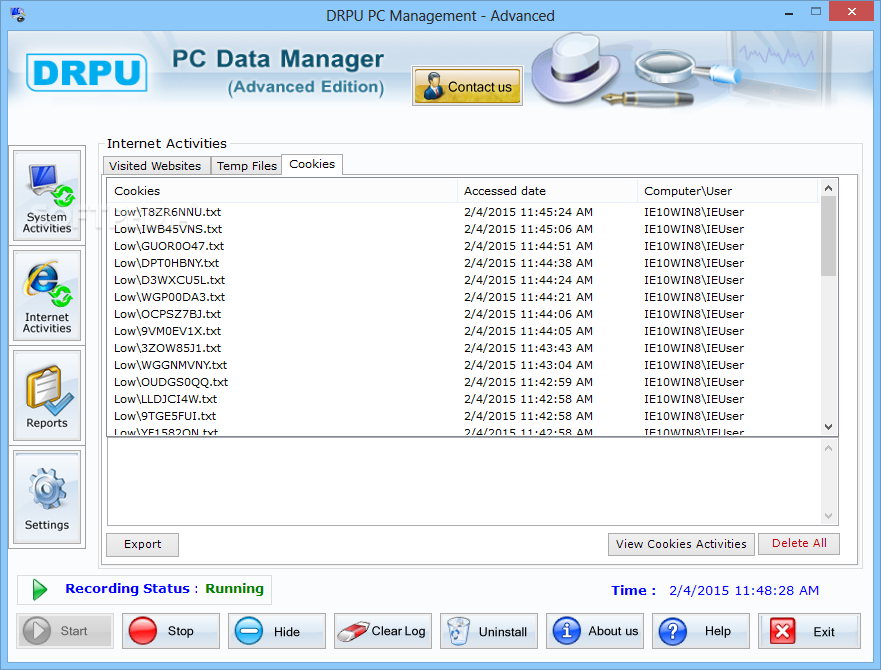Viewport: 881px width, 670px height.
Task: Select the Cookies tab
Action: [312, 164]
